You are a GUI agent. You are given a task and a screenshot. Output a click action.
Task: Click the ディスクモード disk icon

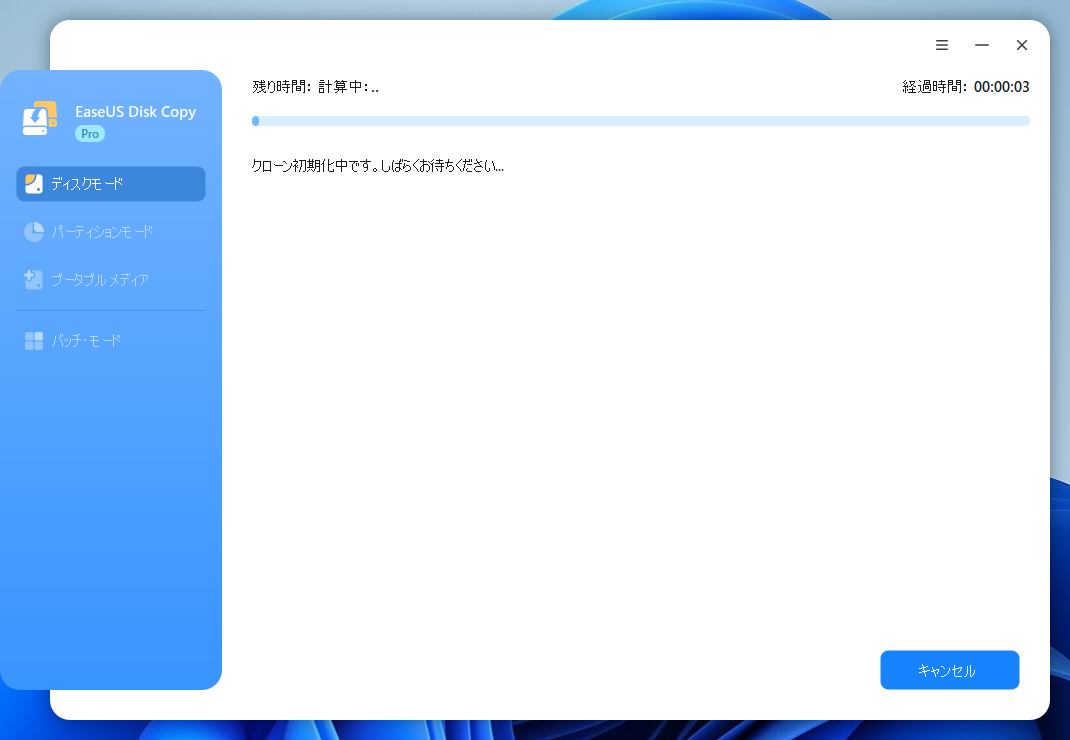(x=34, y=184)
